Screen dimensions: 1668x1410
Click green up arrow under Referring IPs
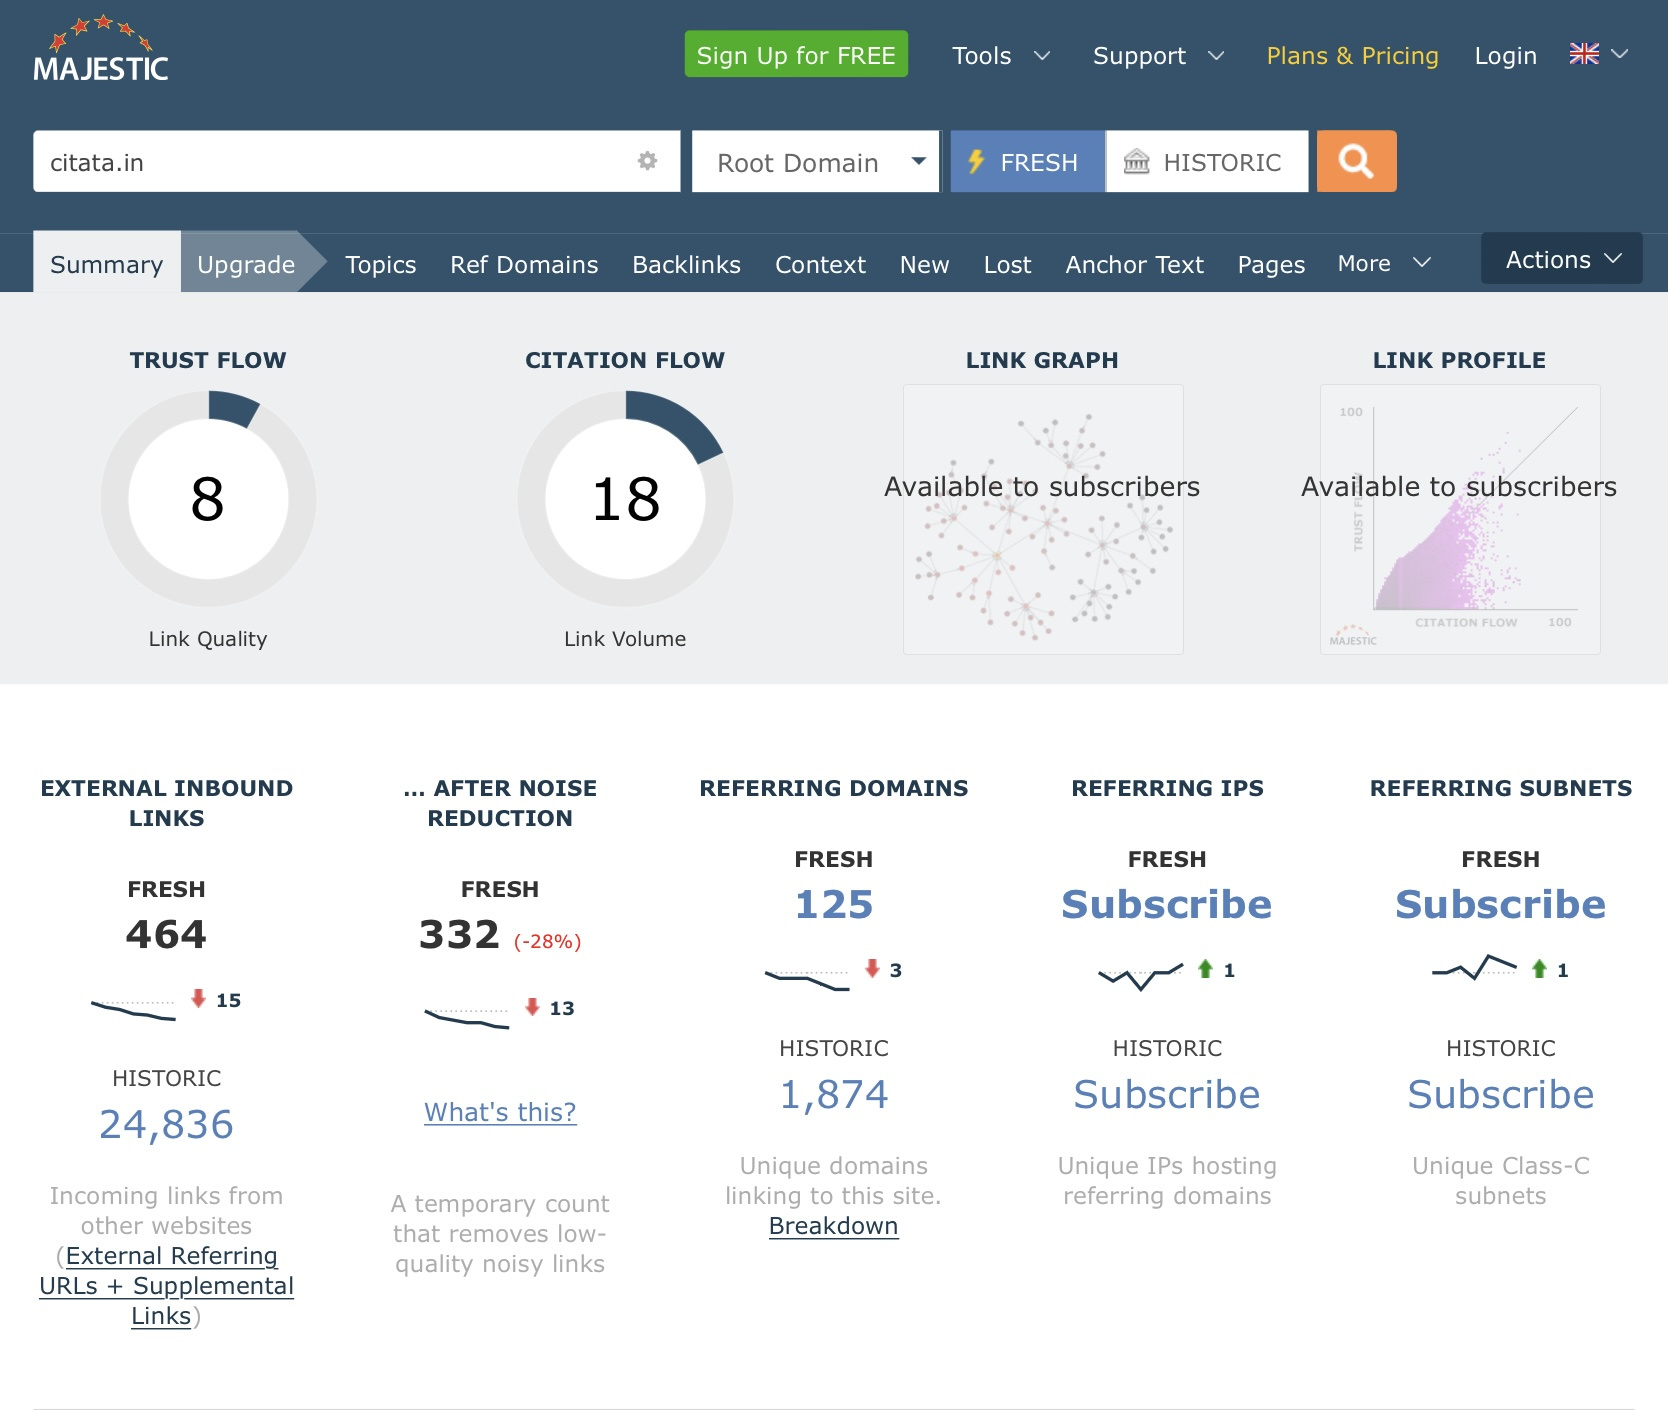(x=1205, y=968)
